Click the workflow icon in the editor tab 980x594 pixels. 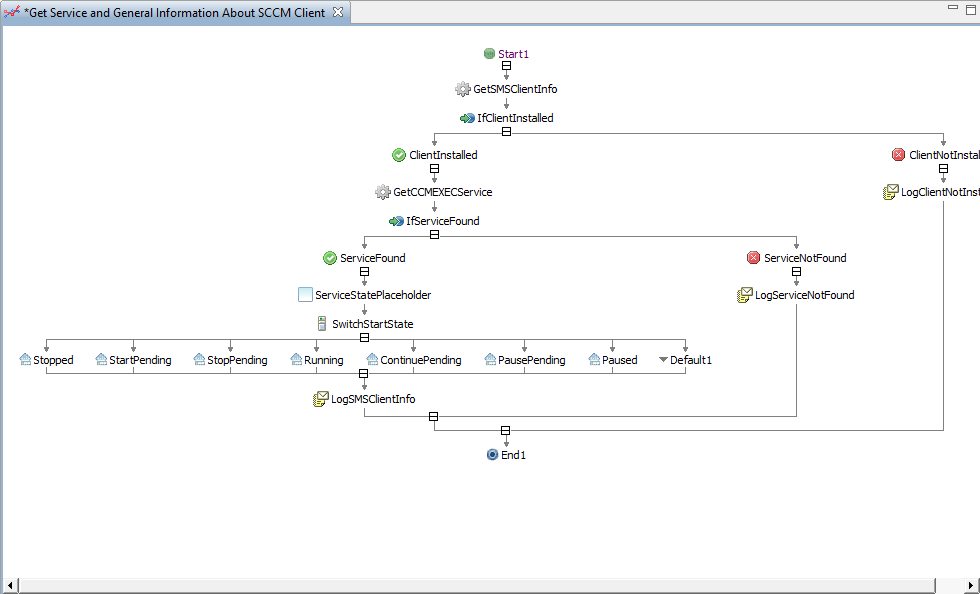click(x=12, y=12)
